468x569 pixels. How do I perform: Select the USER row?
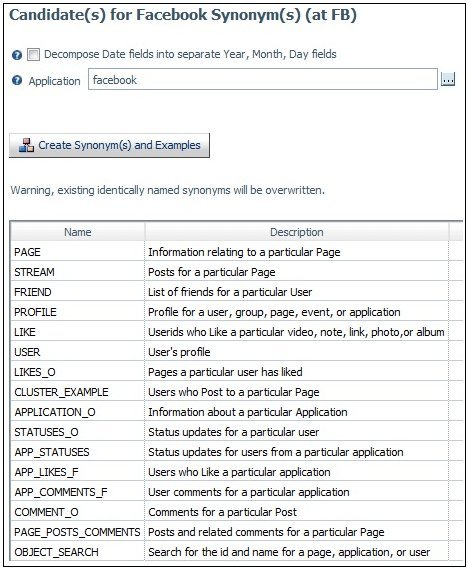[x=237, y=352]
